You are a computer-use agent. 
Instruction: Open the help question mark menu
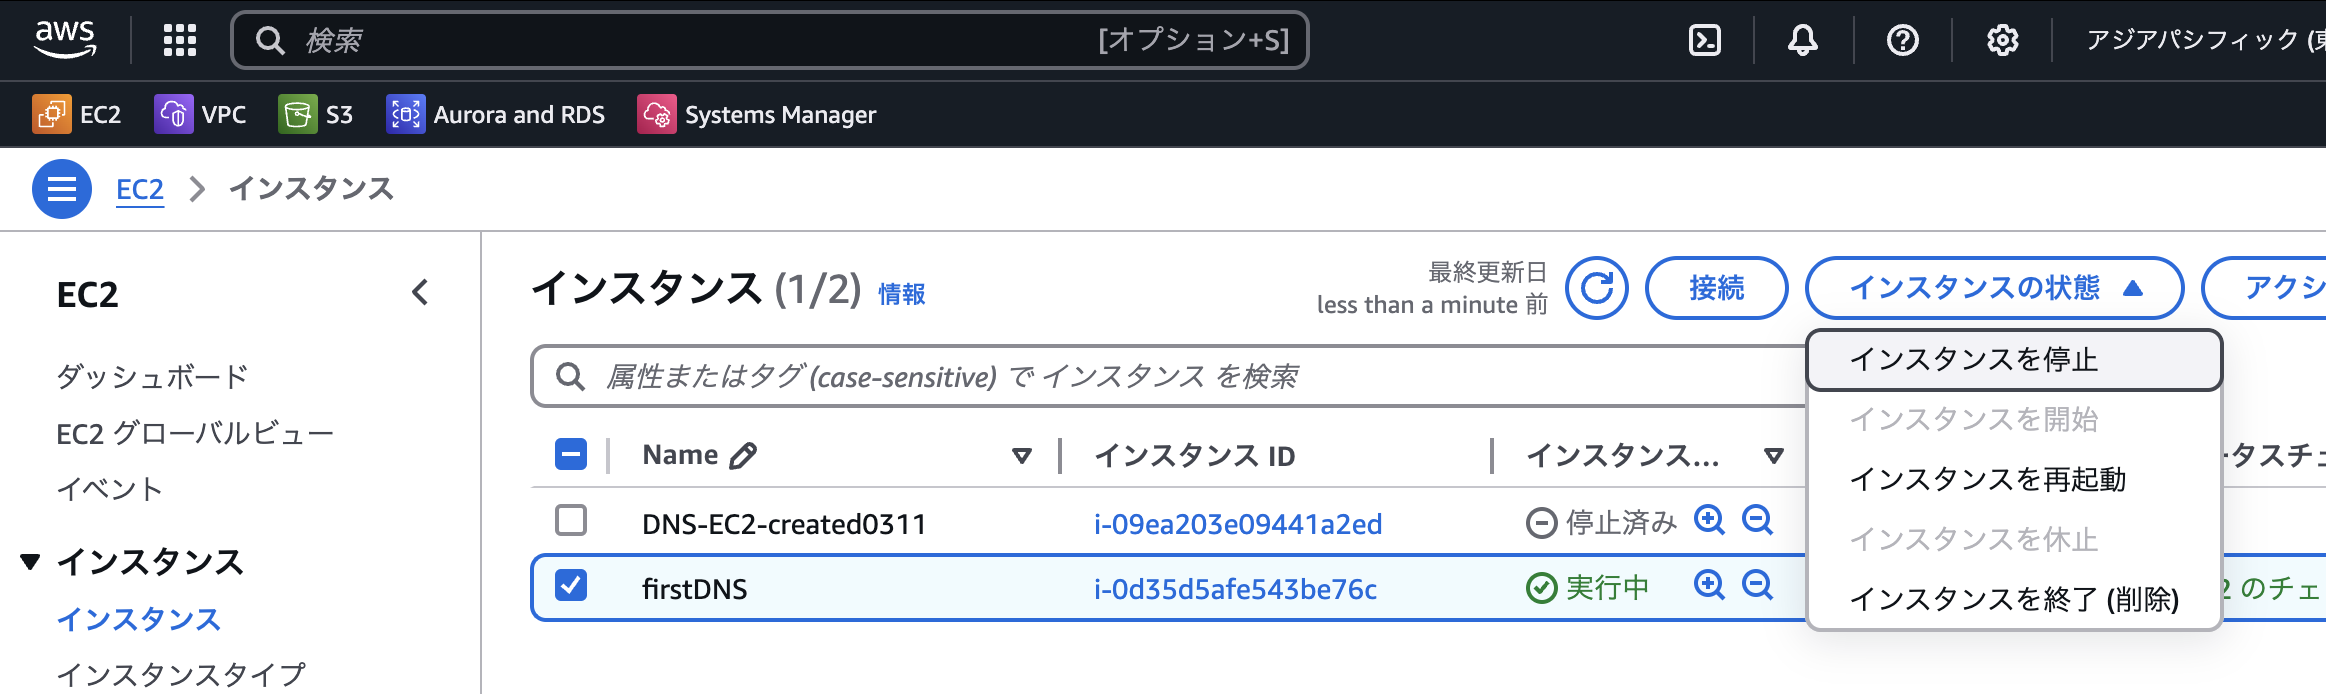click(x=1902, y=40)
